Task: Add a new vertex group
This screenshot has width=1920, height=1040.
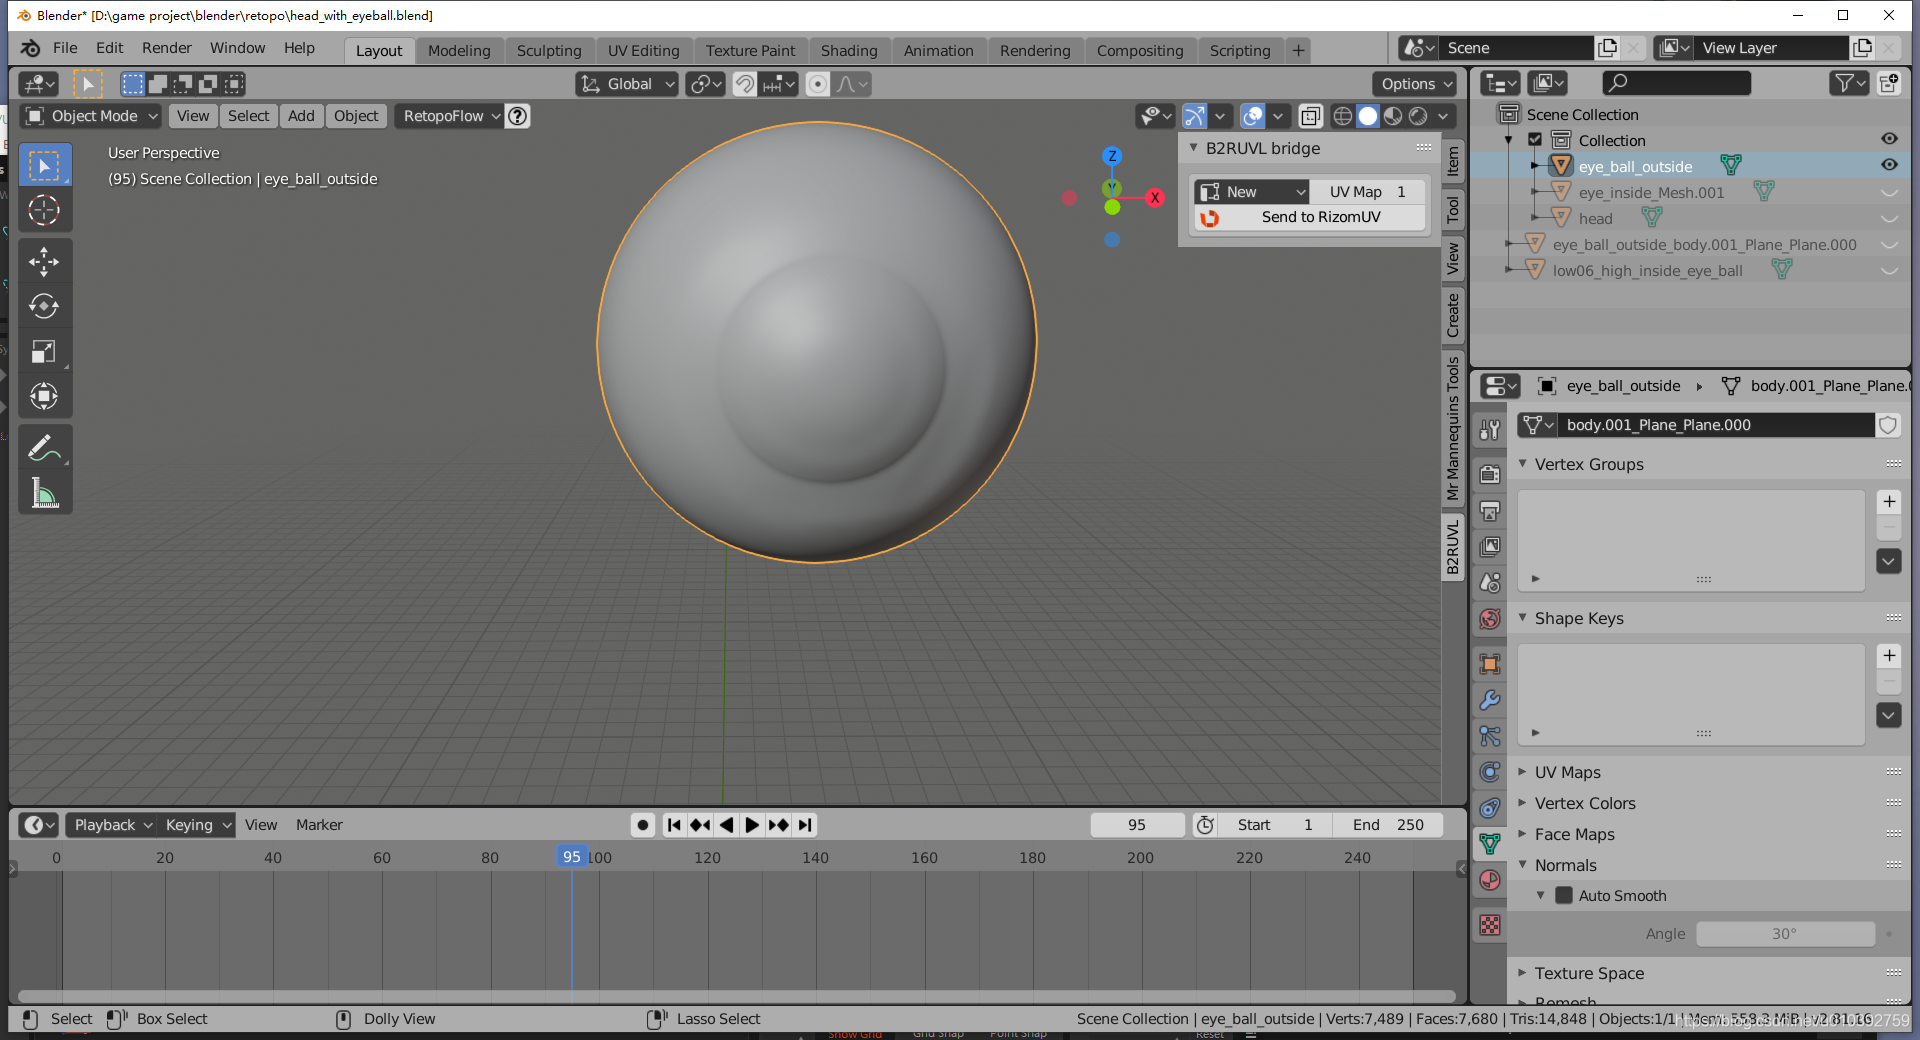Action: pos(1889,502)
